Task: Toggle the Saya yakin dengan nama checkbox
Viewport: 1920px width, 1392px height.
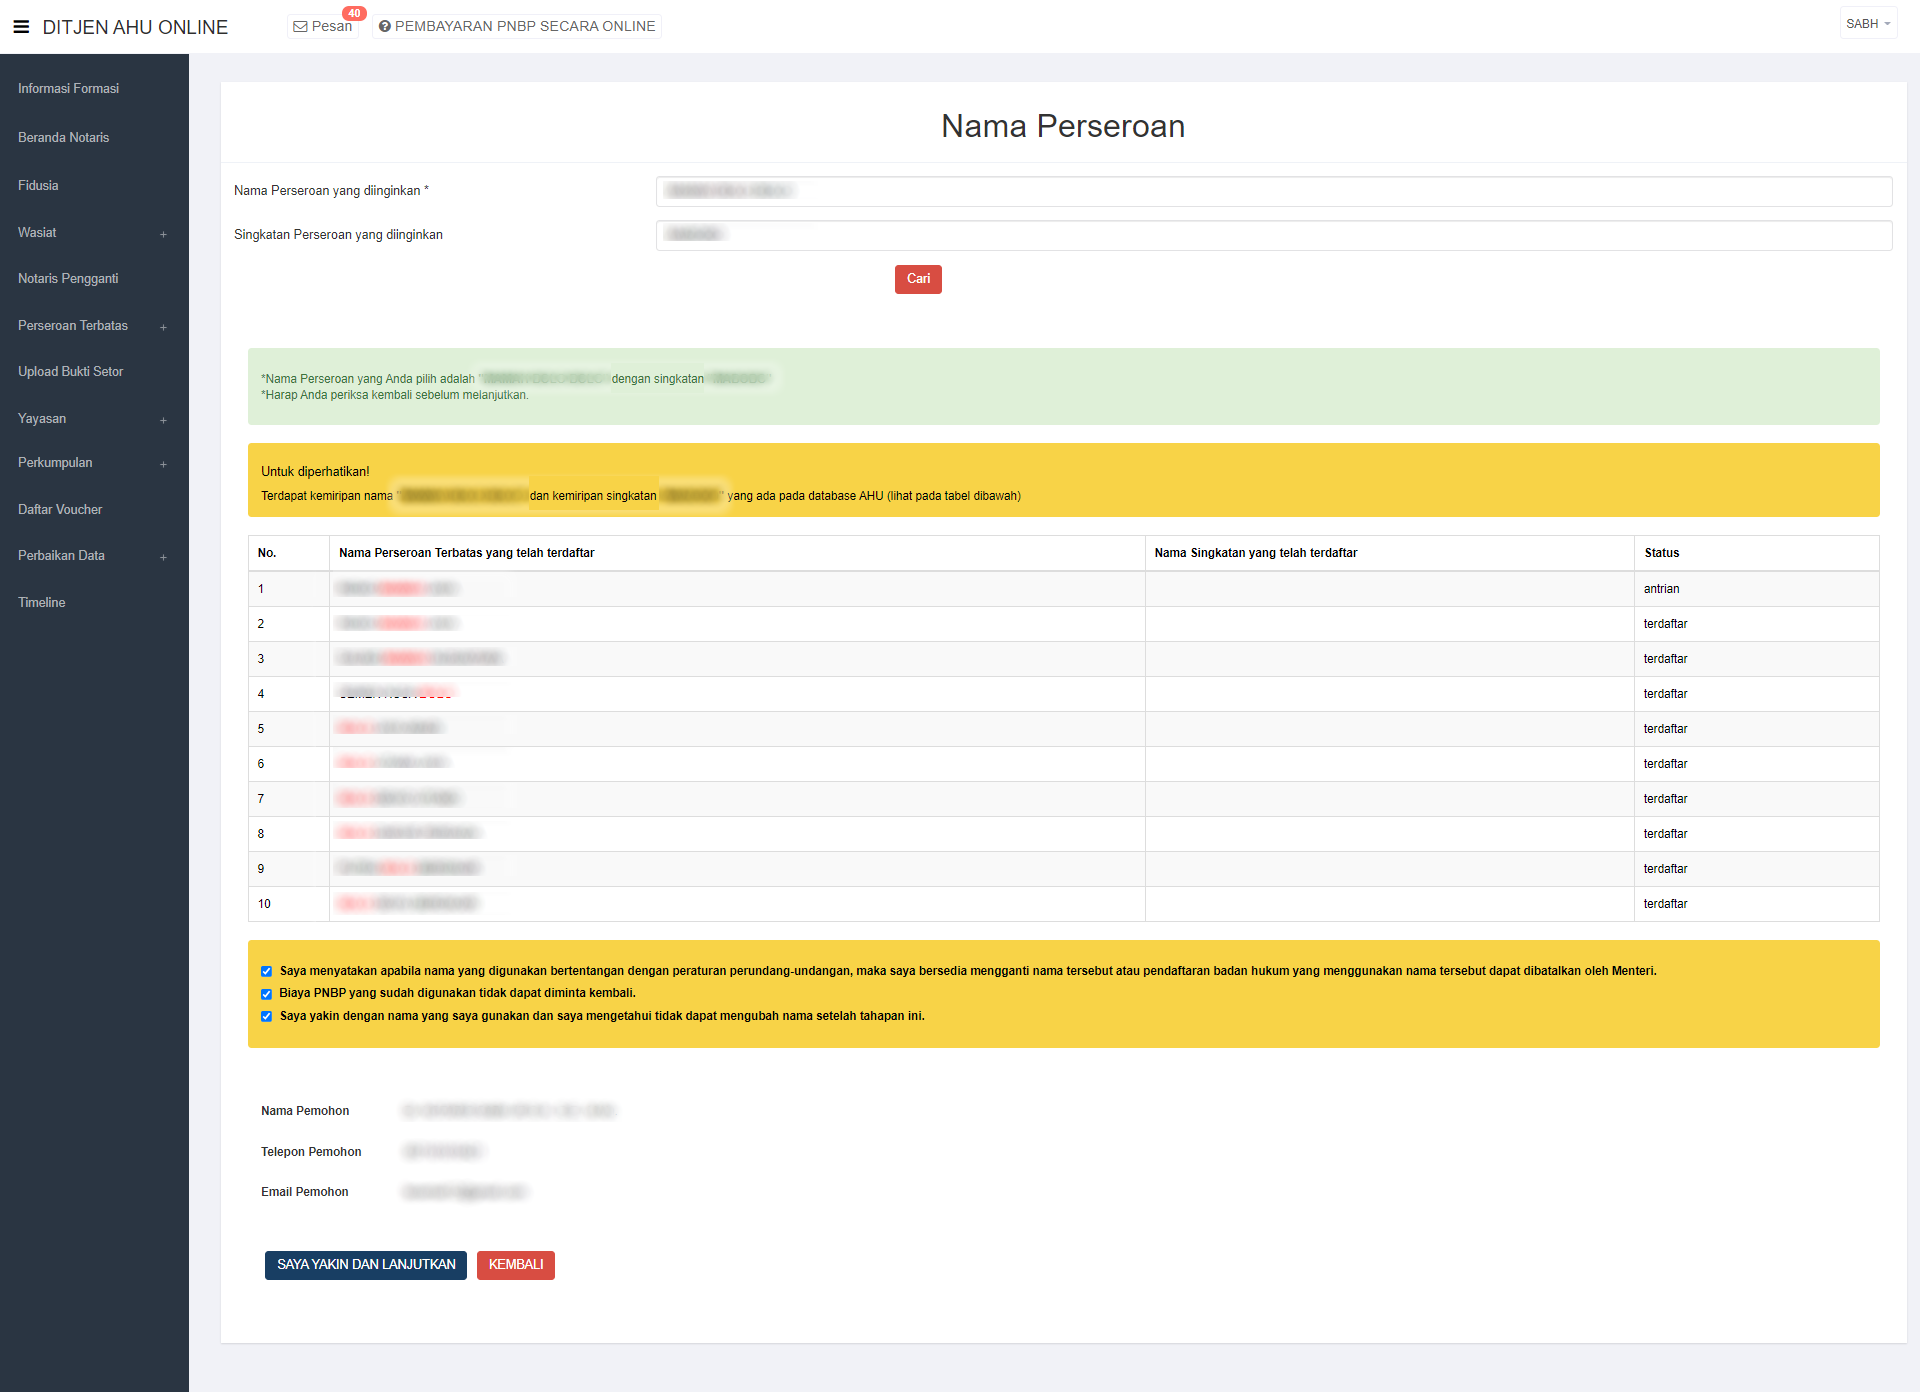Action: [267, 1017]
